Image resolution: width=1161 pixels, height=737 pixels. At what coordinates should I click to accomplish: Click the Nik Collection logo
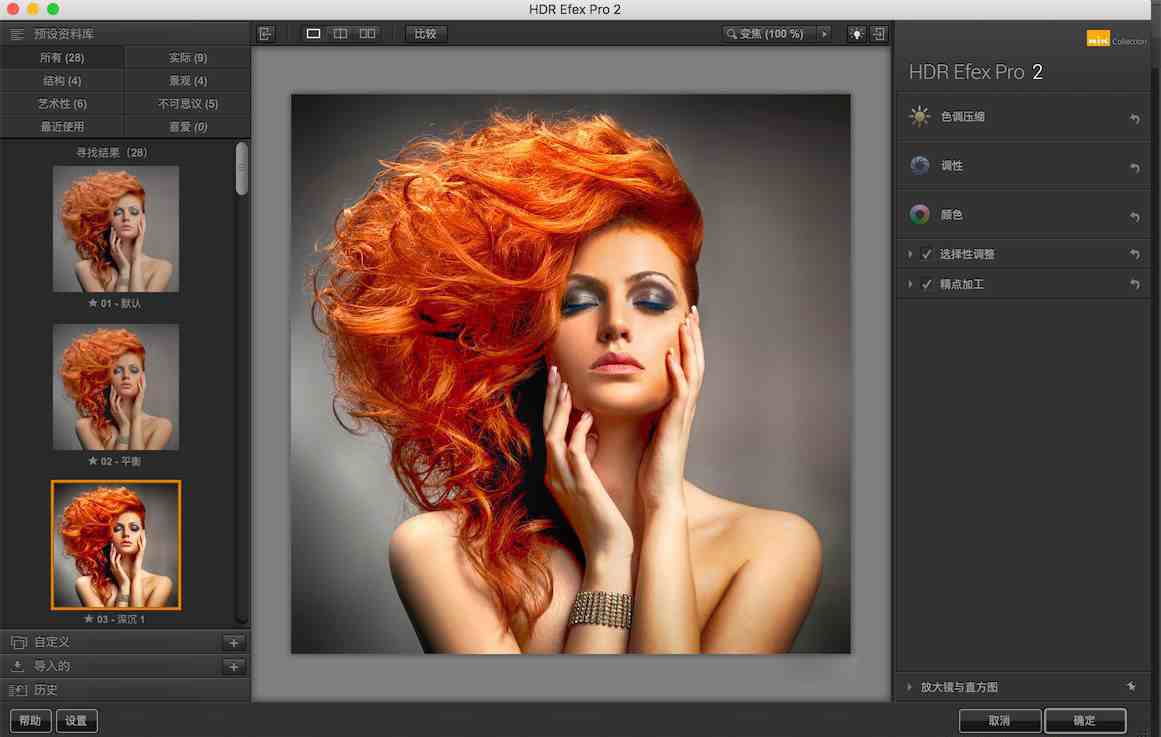click(x=1117, y=39)
